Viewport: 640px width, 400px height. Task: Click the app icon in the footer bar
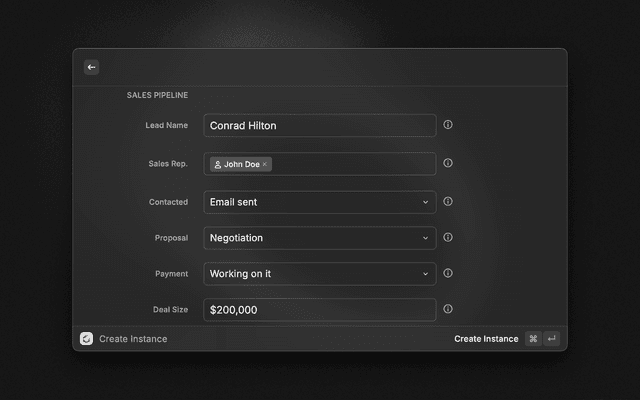(87, 339)
